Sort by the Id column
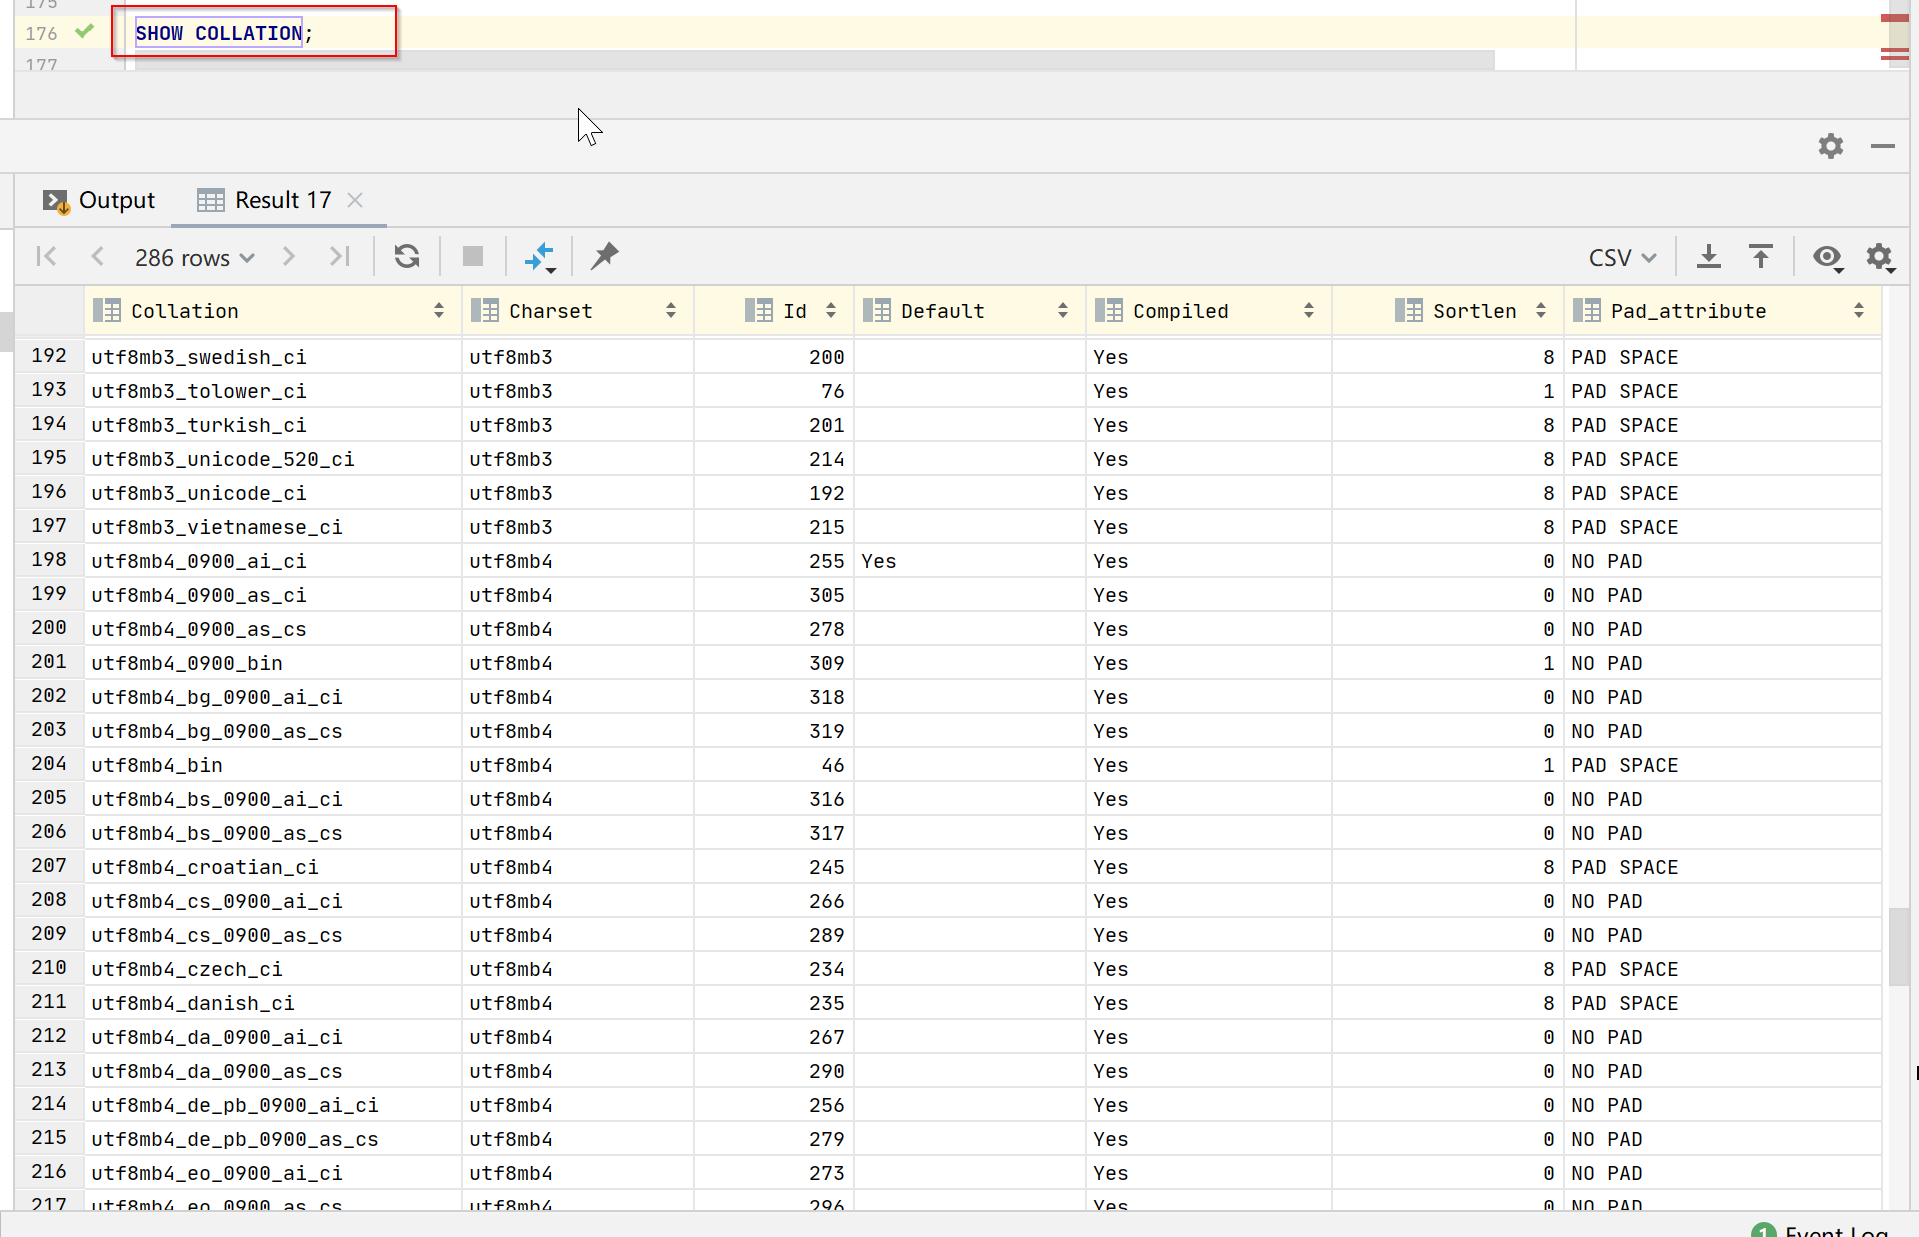Image resolution: width=1919 pixels, height=1237 pixels. point(773,311)
